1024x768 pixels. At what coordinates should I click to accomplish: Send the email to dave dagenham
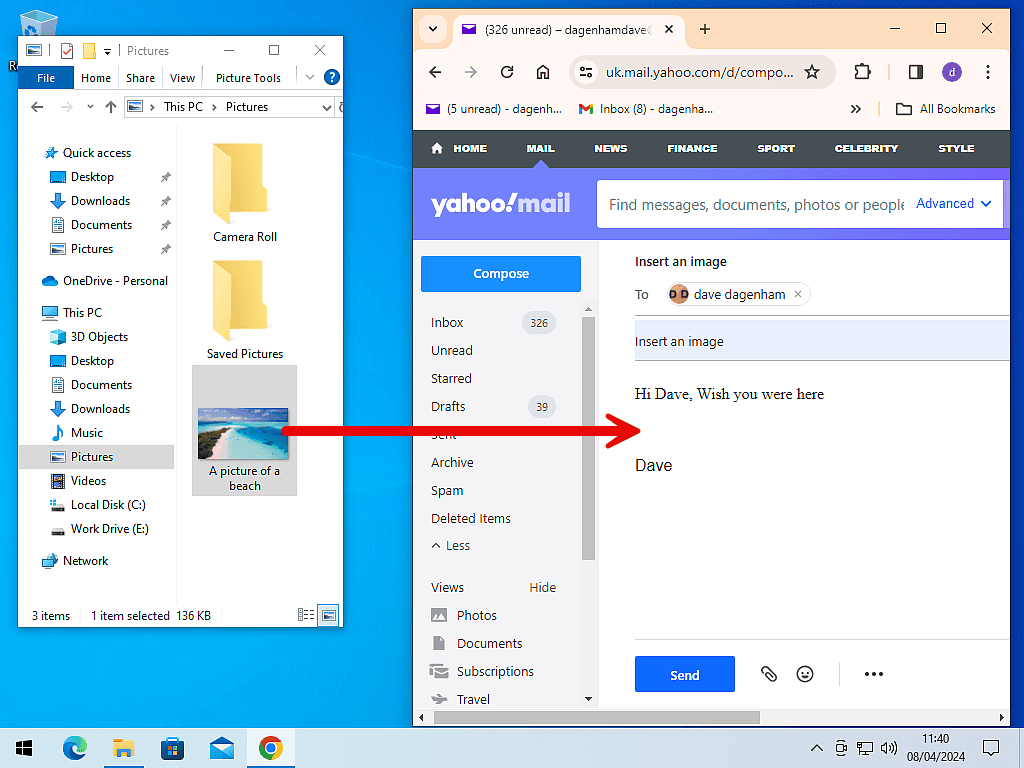click(x=684, y=674)
